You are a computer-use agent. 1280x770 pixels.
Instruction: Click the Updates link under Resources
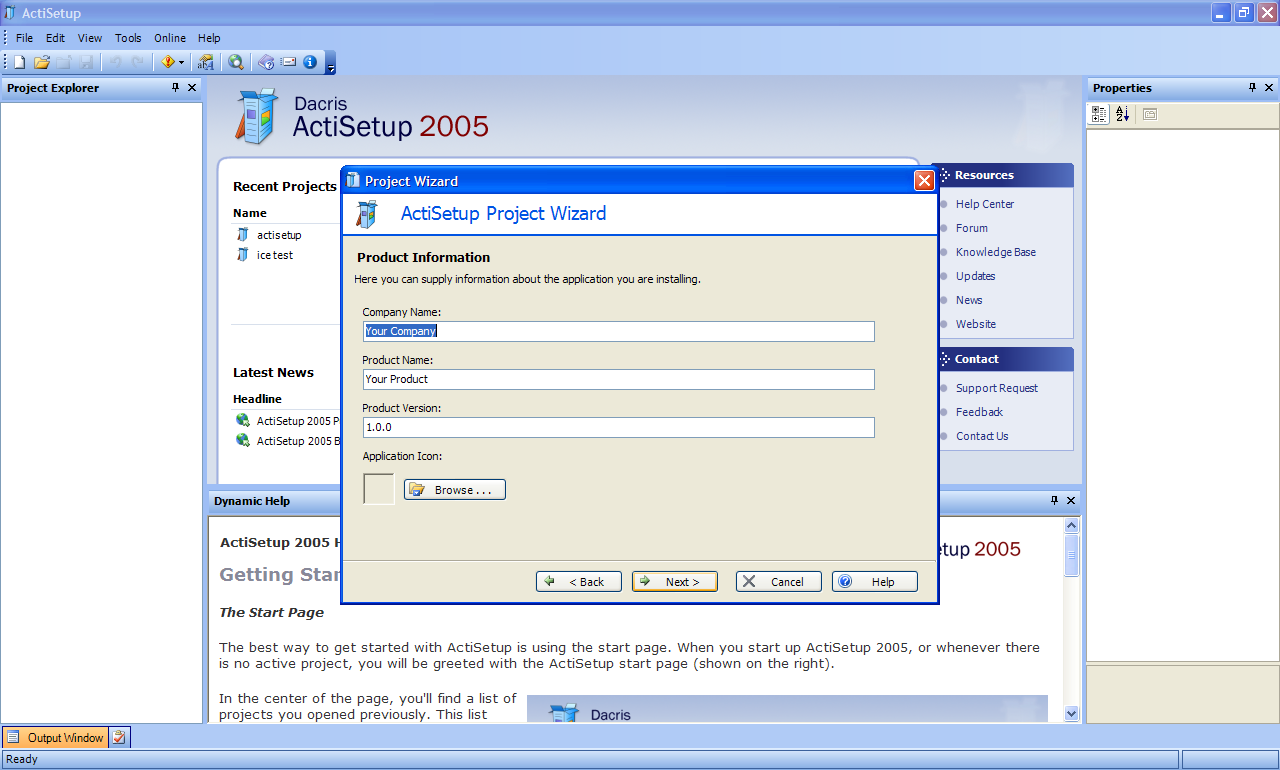[x=976, y=276]
